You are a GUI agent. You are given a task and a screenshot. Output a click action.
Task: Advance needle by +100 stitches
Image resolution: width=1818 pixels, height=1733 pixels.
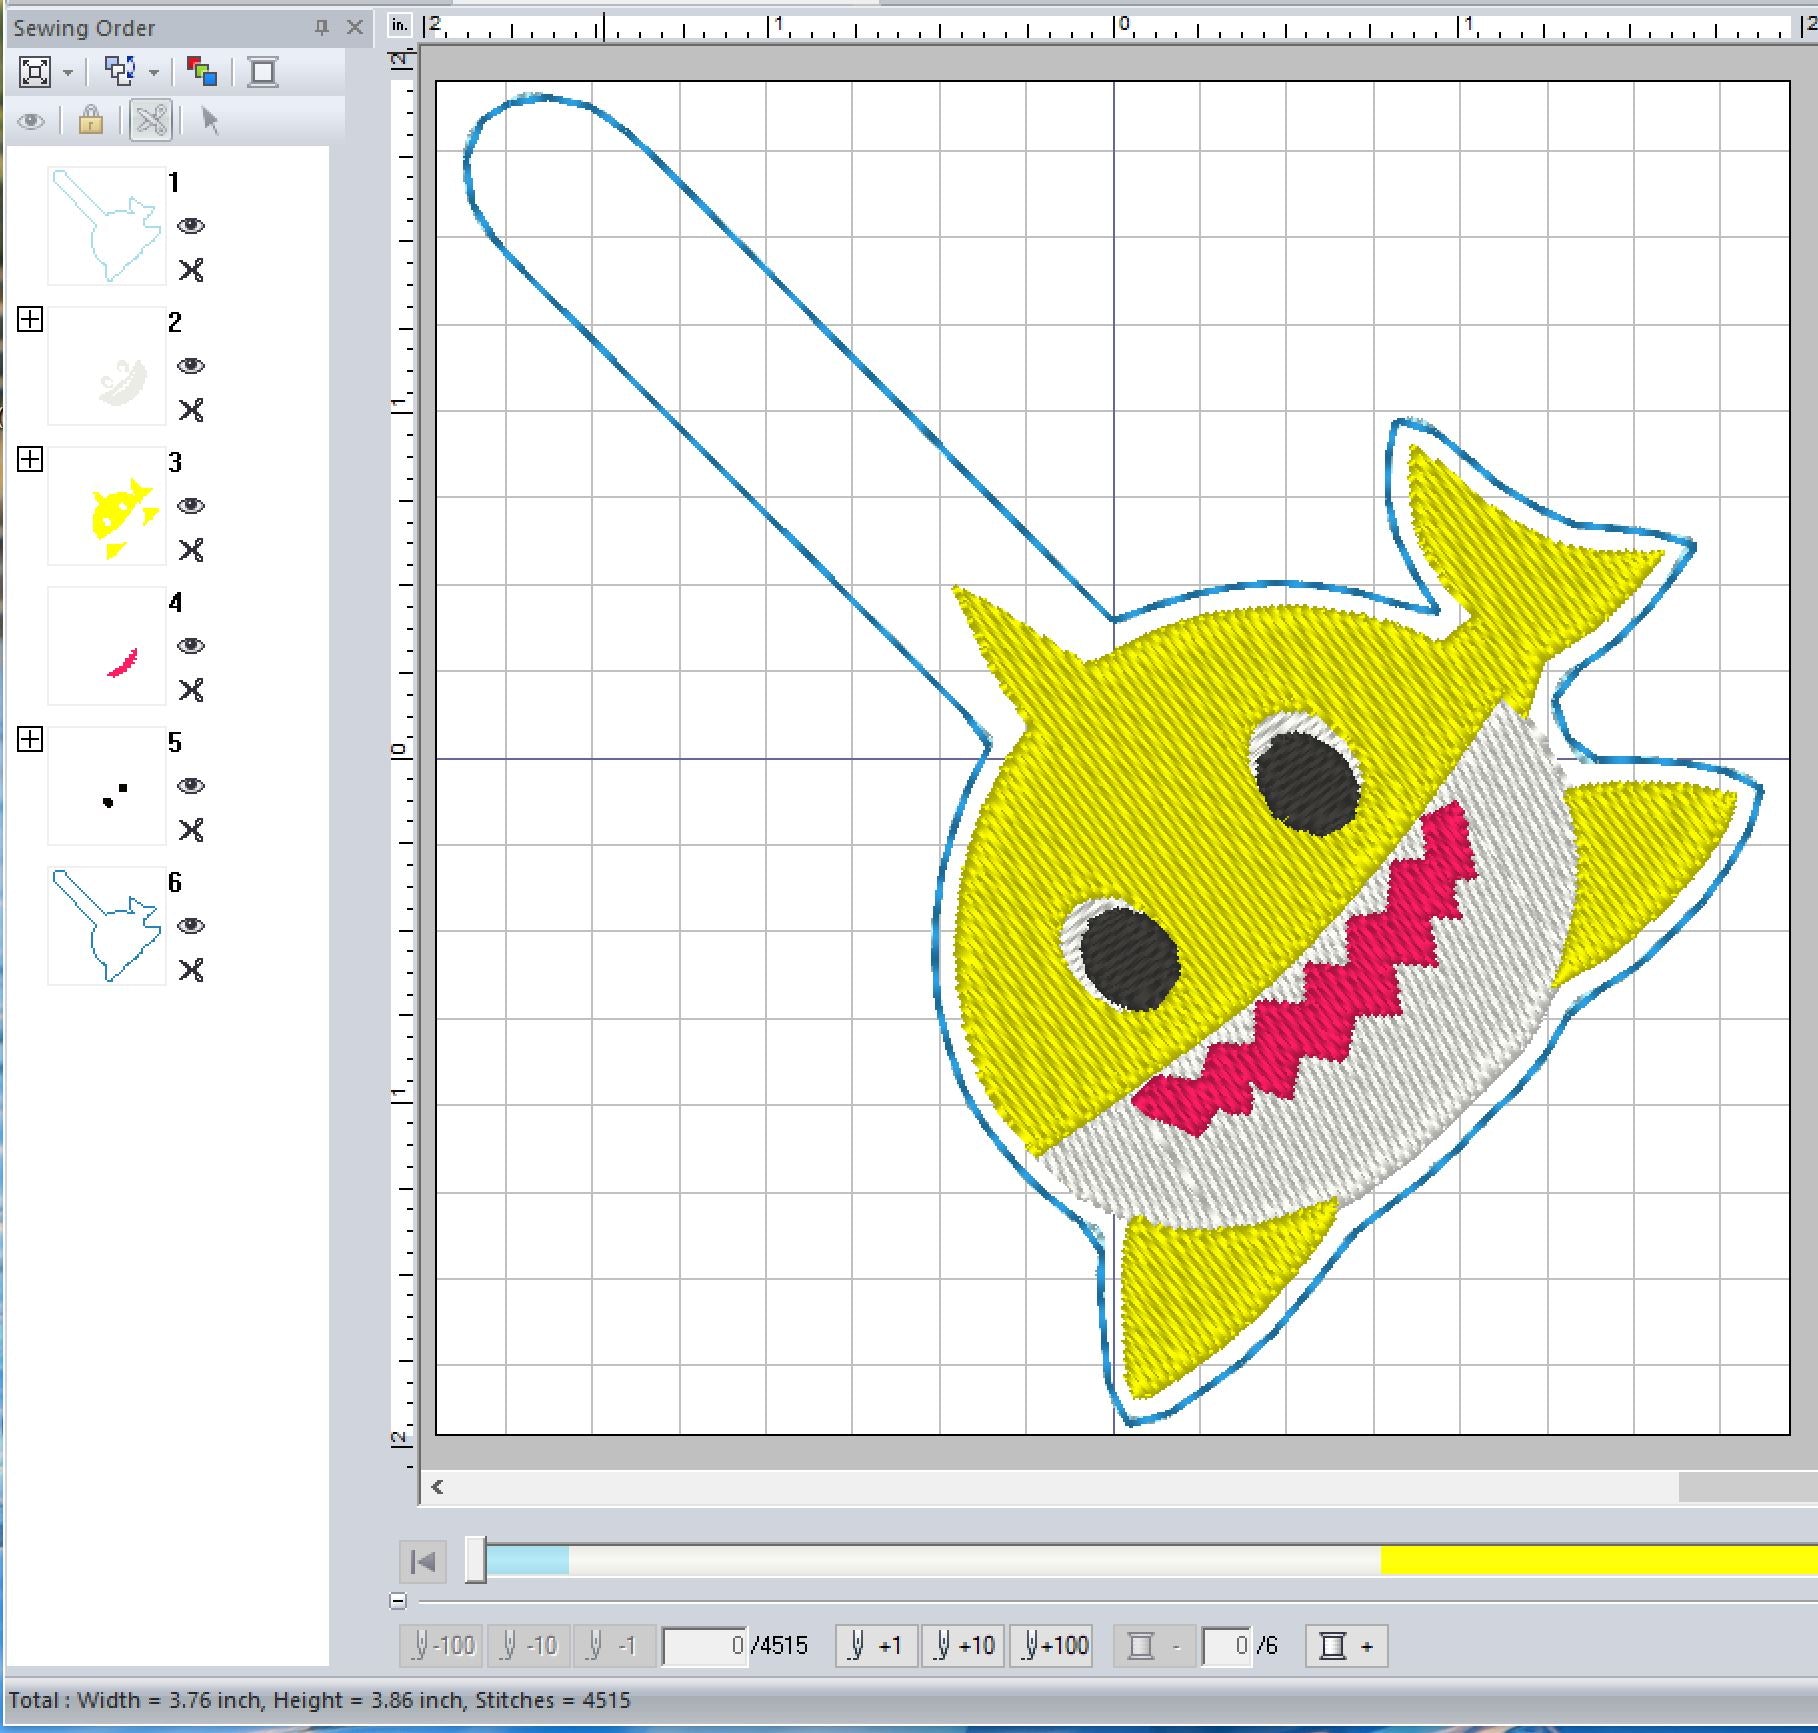click(1051, 1645)
